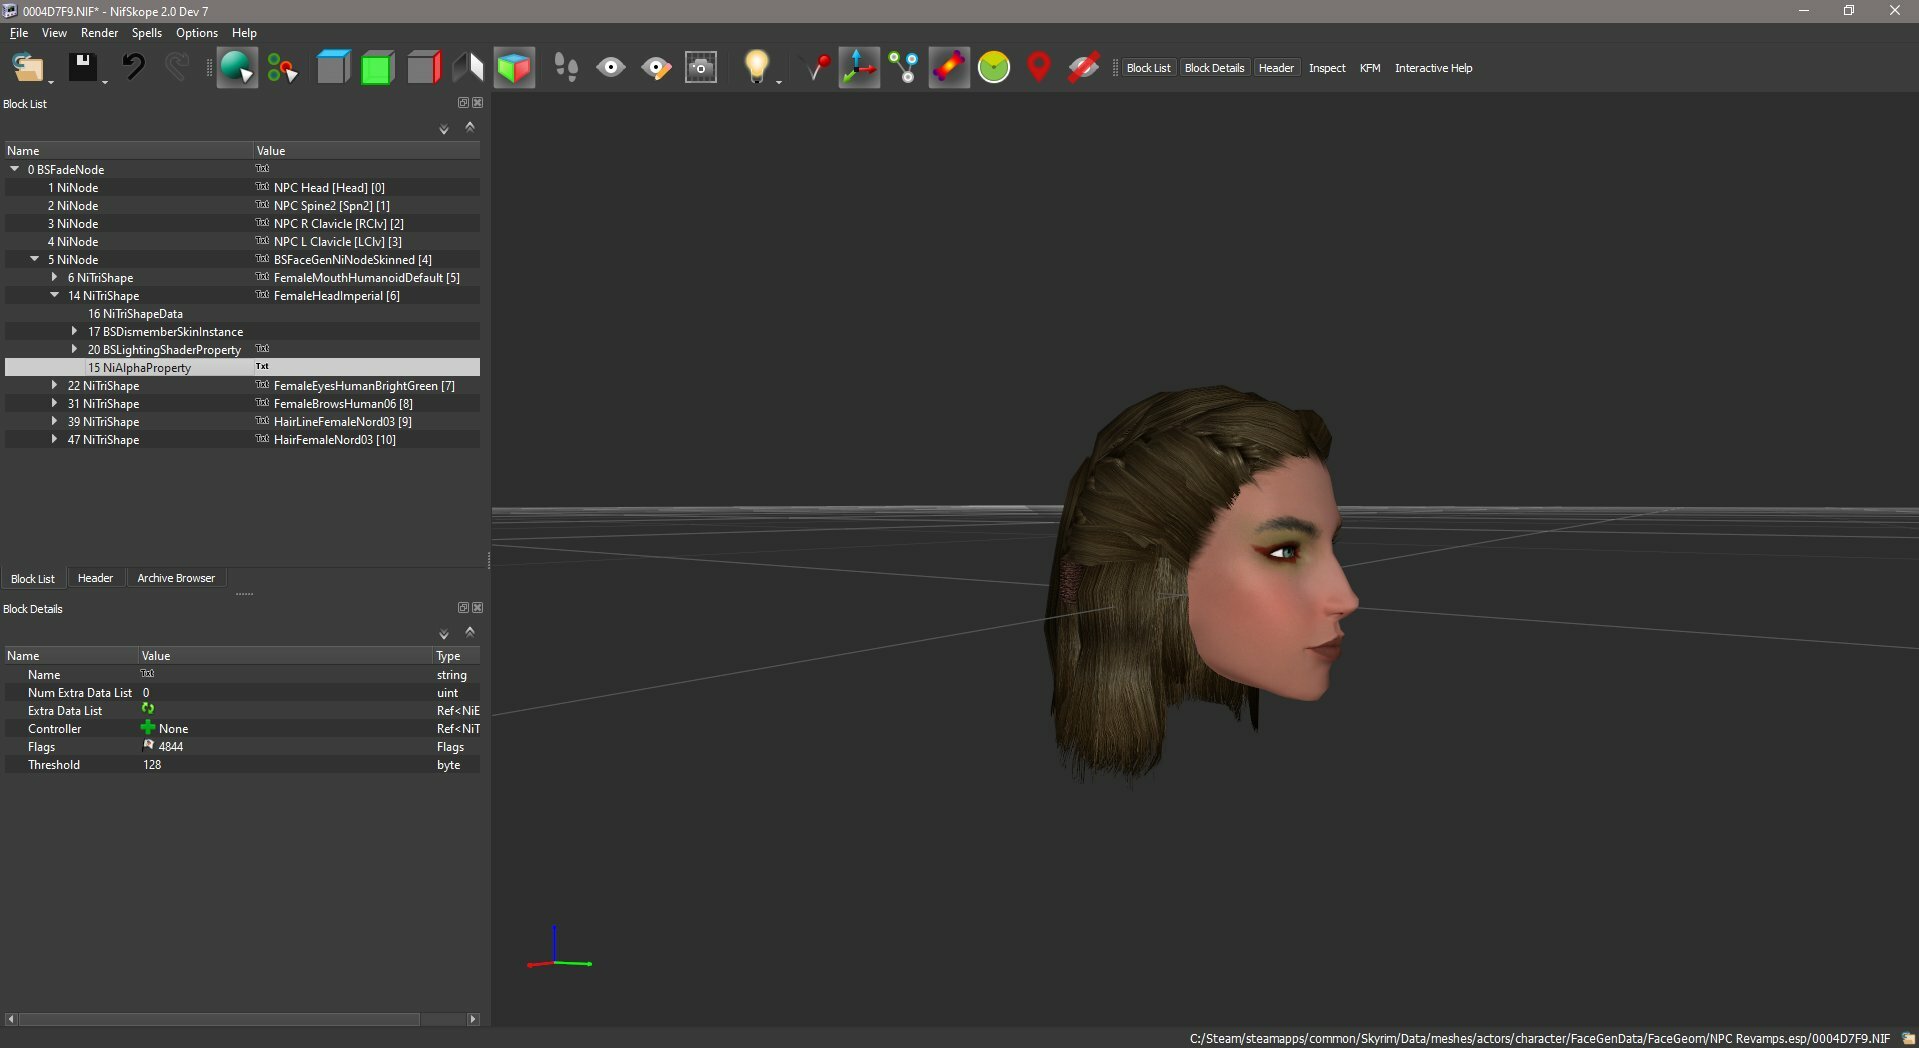
Task: Switch to the bottom Header tab
Action: pos(95,578)
